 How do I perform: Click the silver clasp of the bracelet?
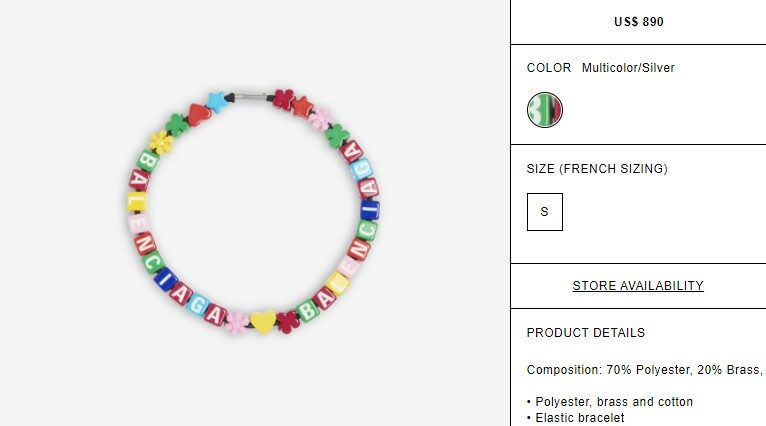(251, 97)
